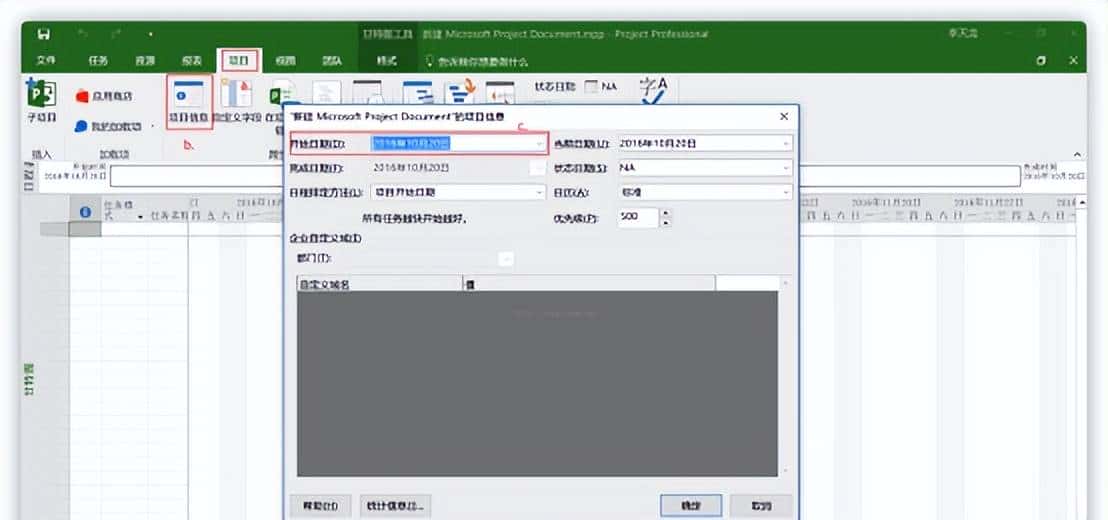The image size is (1108, 520).
Task: Click the Gantt view scrollbar up arrow
Action: tap(1082, 203)
